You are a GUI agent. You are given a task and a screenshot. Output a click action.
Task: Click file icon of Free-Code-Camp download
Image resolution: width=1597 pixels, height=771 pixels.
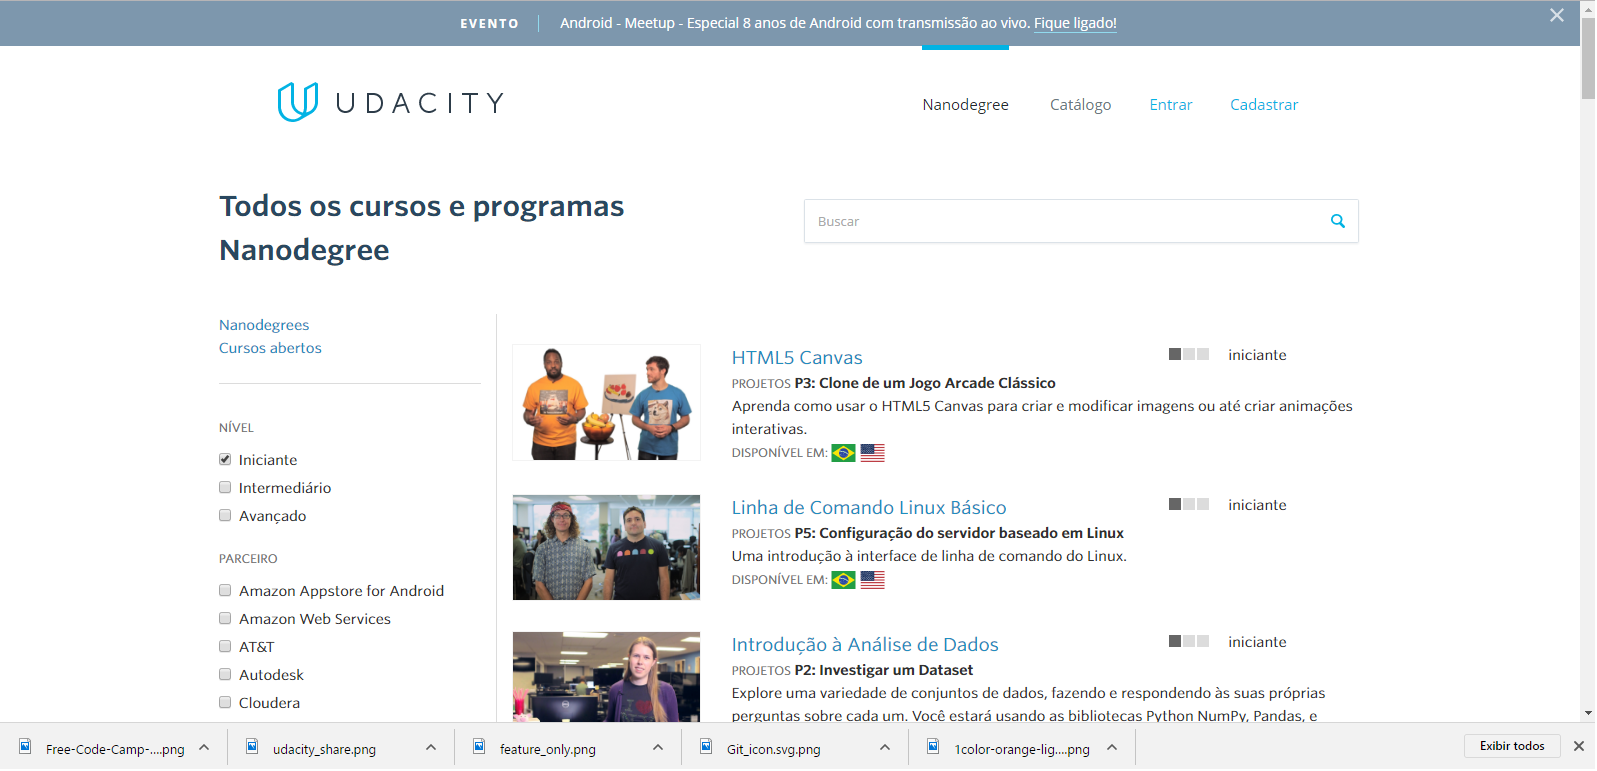26,747
